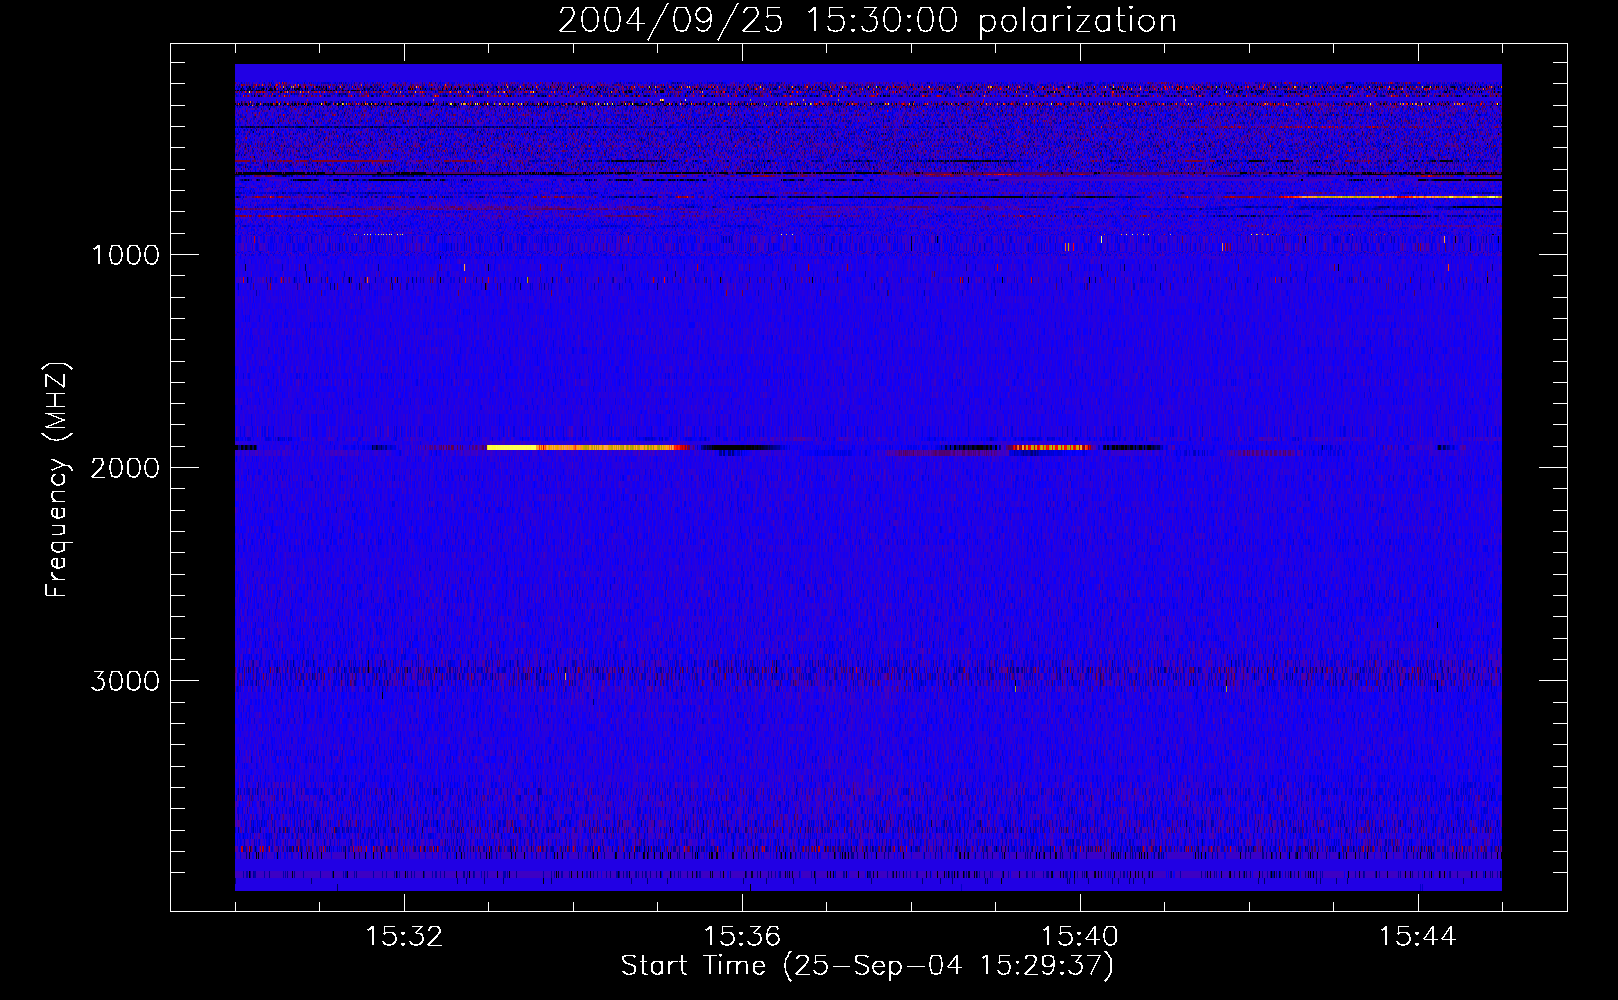Click the plot title "2004/09/25 15:30:00 polarization"
Screen dimensions: 1618x1000
(x=867, y=20)
